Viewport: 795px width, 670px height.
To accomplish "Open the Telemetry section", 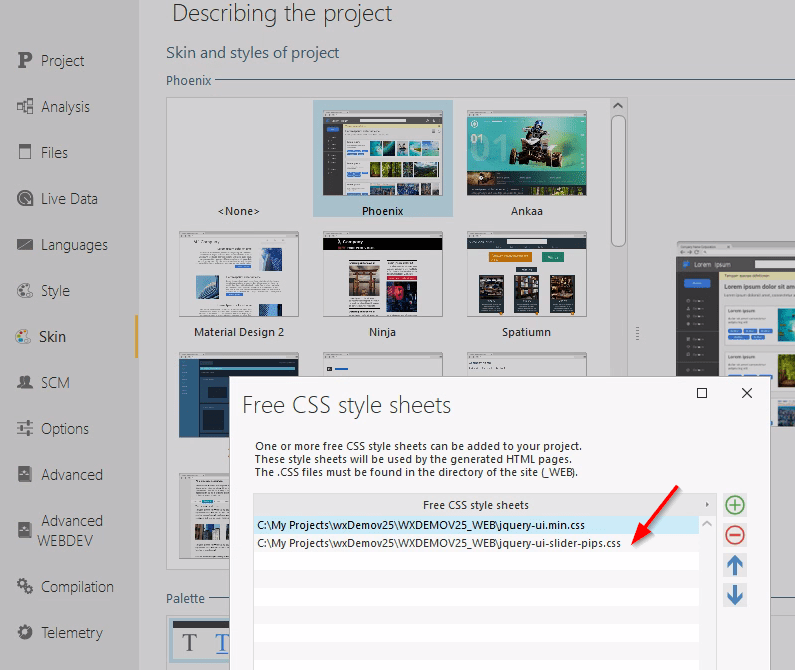I will (x=71, y=633).
